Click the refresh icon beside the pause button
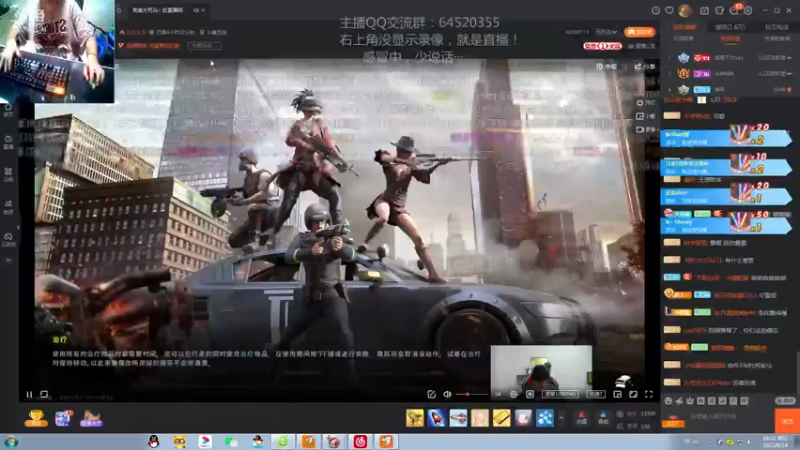The image size is (800, 450). pos(44,394)
